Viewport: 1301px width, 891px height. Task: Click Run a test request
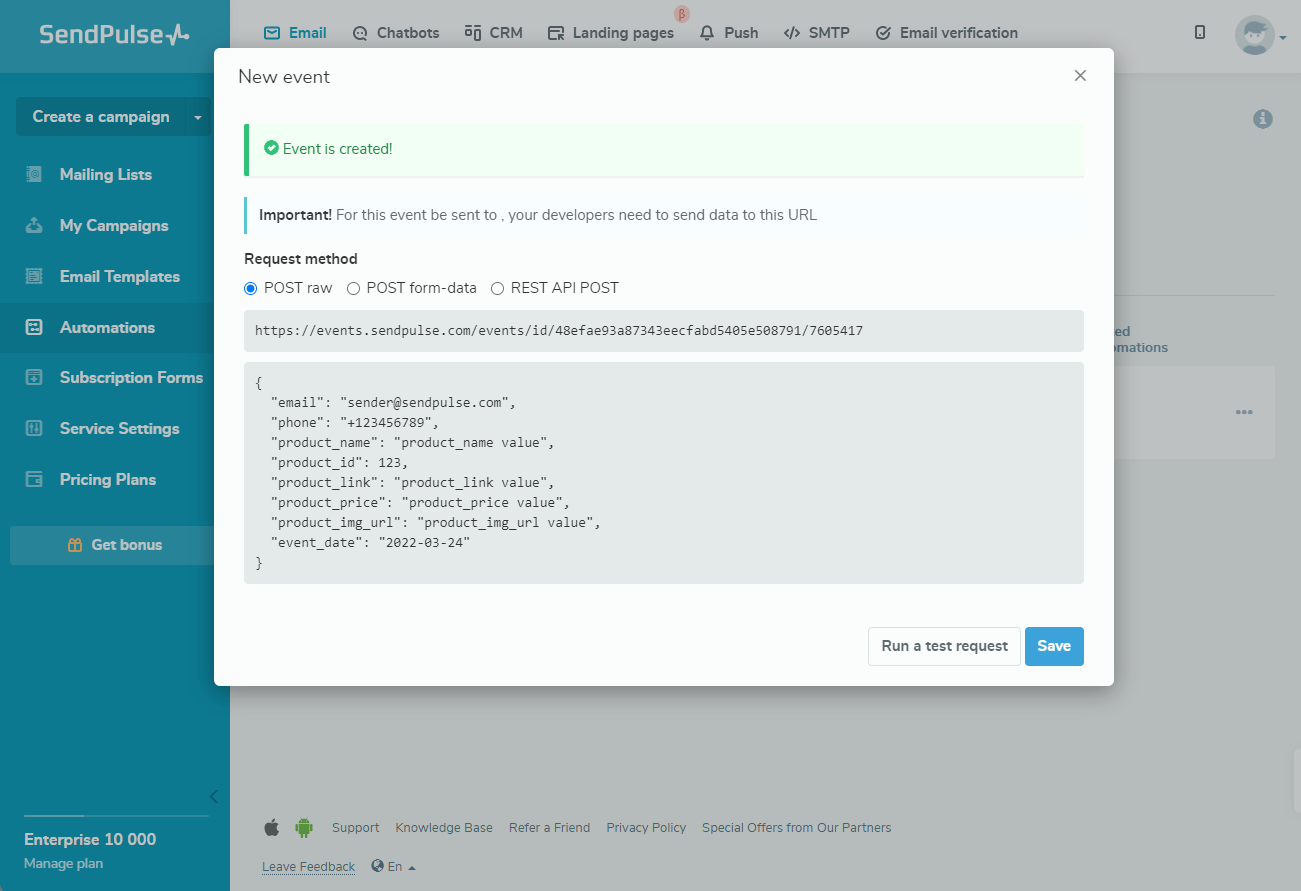point(944,646)
